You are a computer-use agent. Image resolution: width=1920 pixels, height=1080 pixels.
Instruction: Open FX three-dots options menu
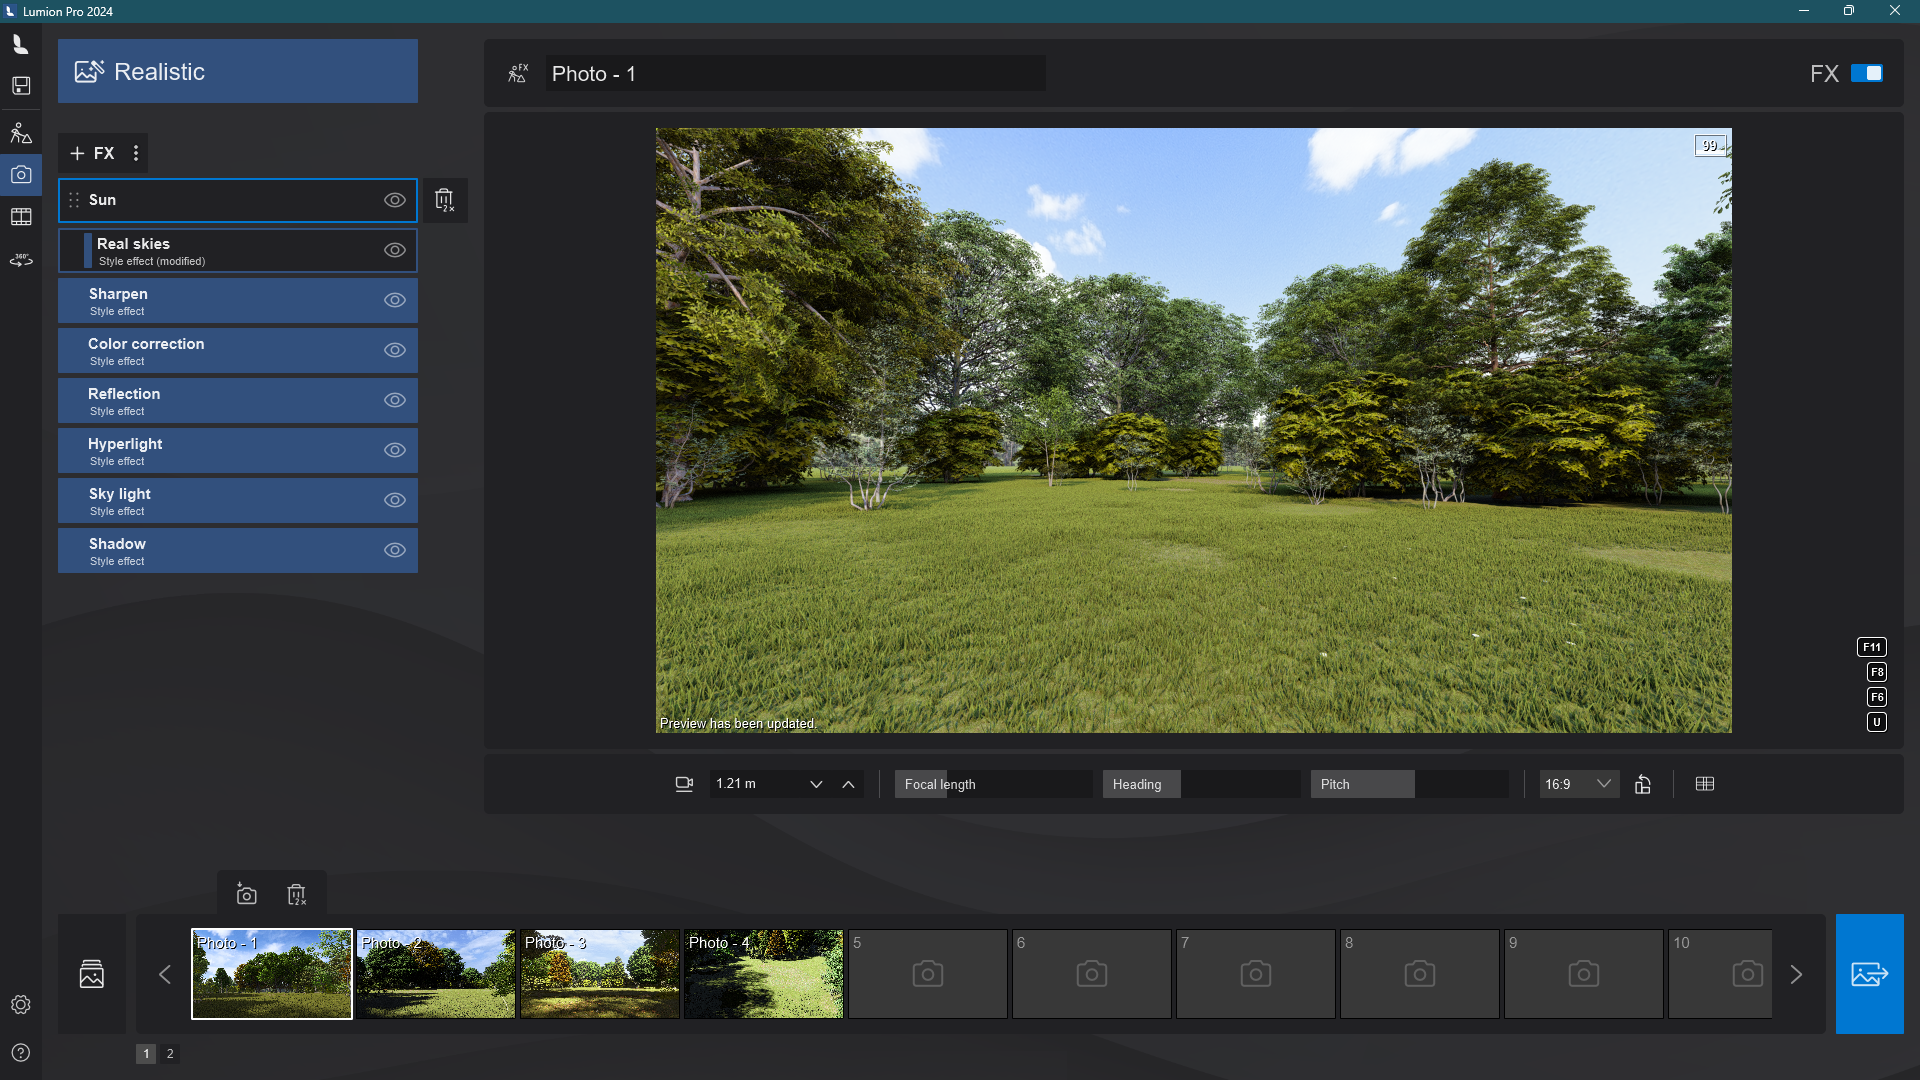click(136, 153)
